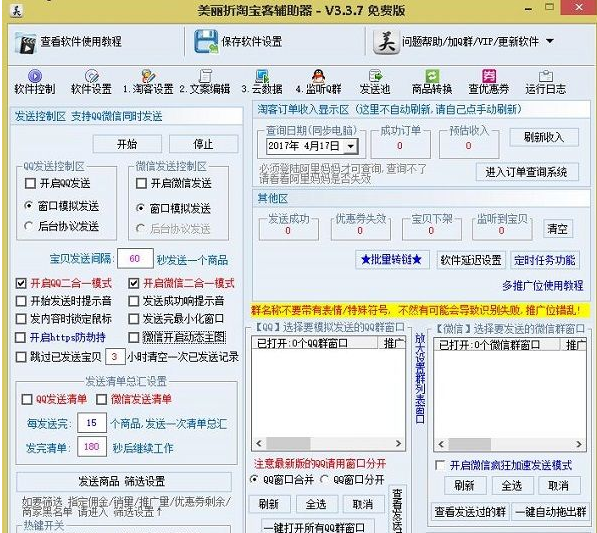The height and width of the screenshot is (533, 597).
Task: Open the 查优惠券 coupon icon
Action: click(x=489, y=76)
